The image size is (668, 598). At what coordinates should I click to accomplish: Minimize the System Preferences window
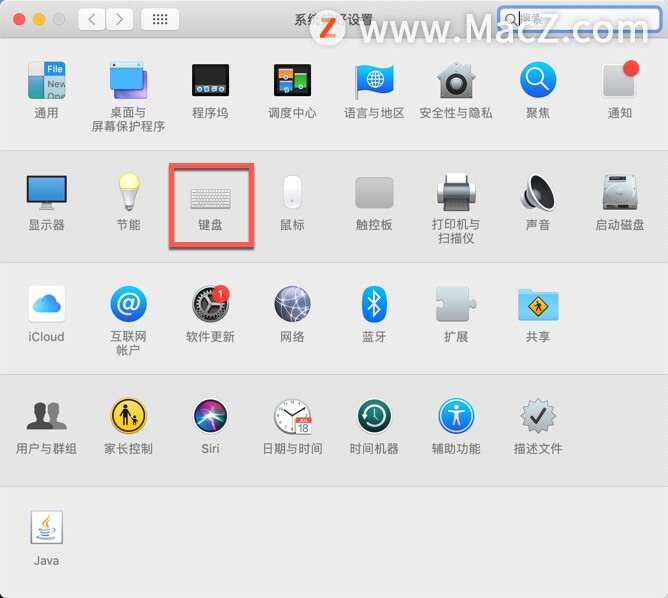point(39,19)
